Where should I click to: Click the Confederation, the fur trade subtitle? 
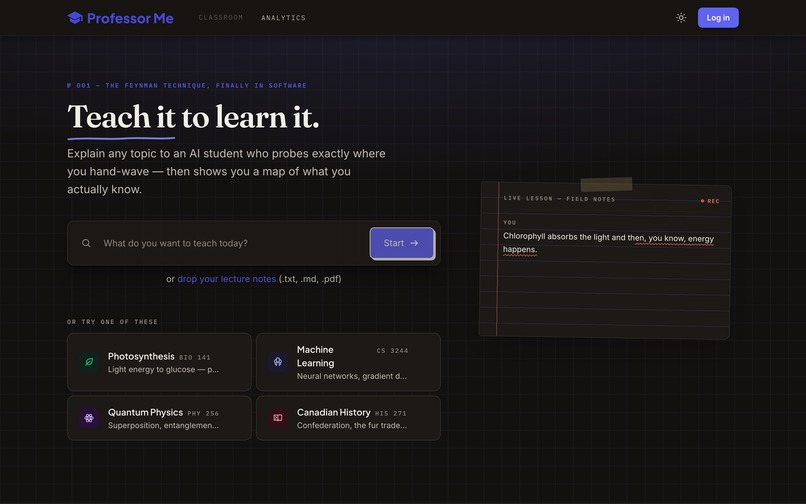click(352, 425)
